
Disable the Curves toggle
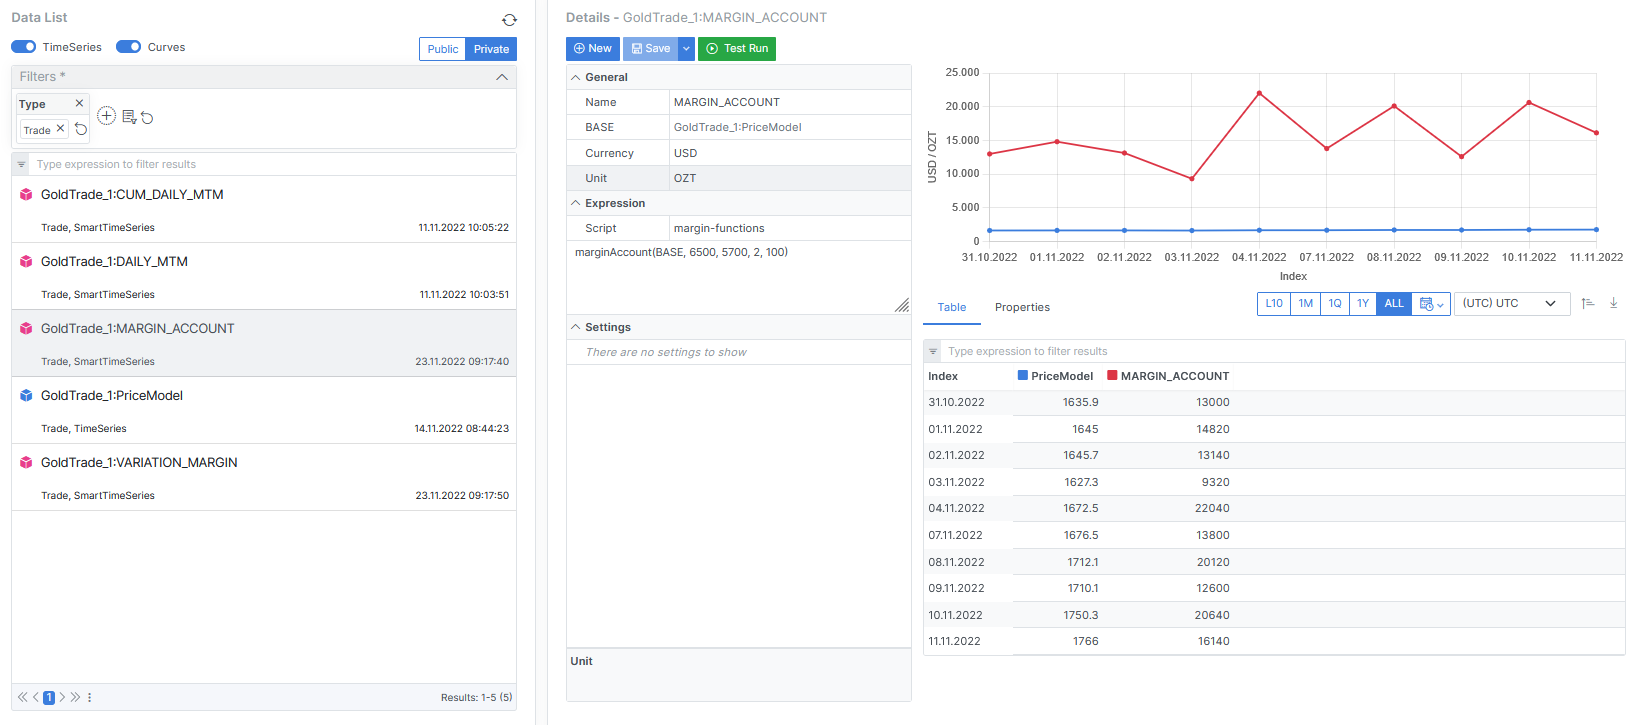[x=128, y=47]
